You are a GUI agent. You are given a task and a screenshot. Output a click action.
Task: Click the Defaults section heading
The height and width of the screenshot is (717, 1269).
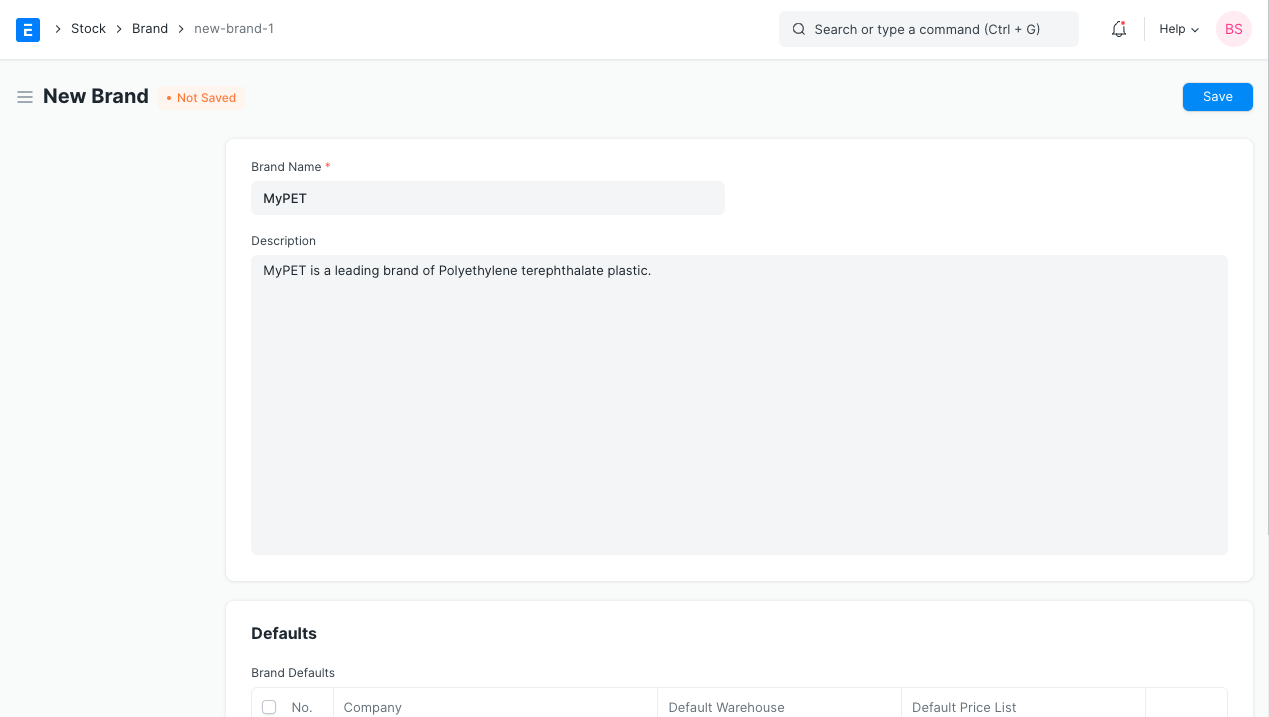pos(284,633)
